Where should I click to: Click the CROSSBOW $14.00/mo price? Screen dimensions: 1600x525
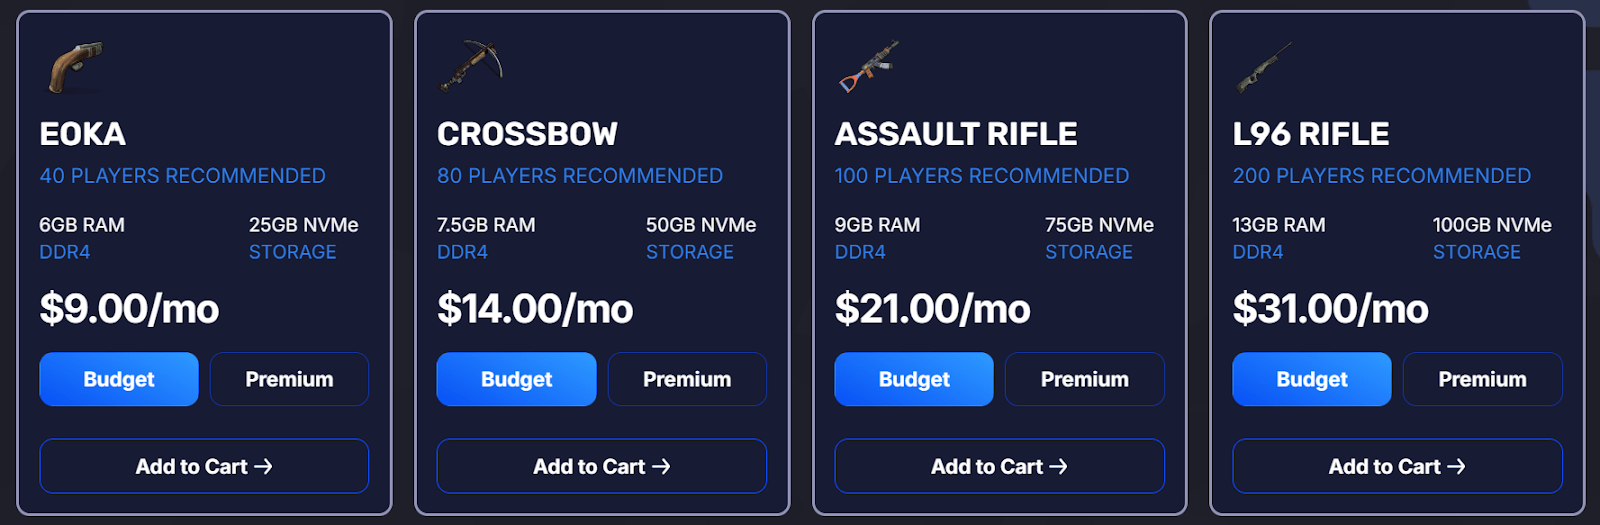click(x=535, y=309)
